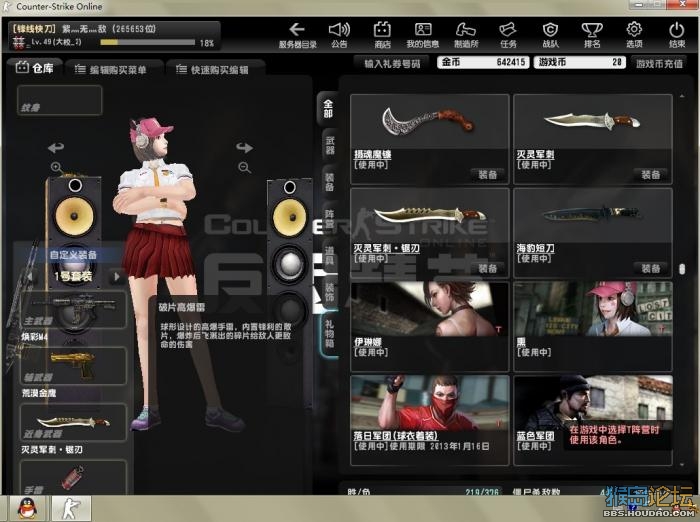Switch to the 编辑购买菜单 tab
This screenshot has width=700, height=522.
pos(112,70)
